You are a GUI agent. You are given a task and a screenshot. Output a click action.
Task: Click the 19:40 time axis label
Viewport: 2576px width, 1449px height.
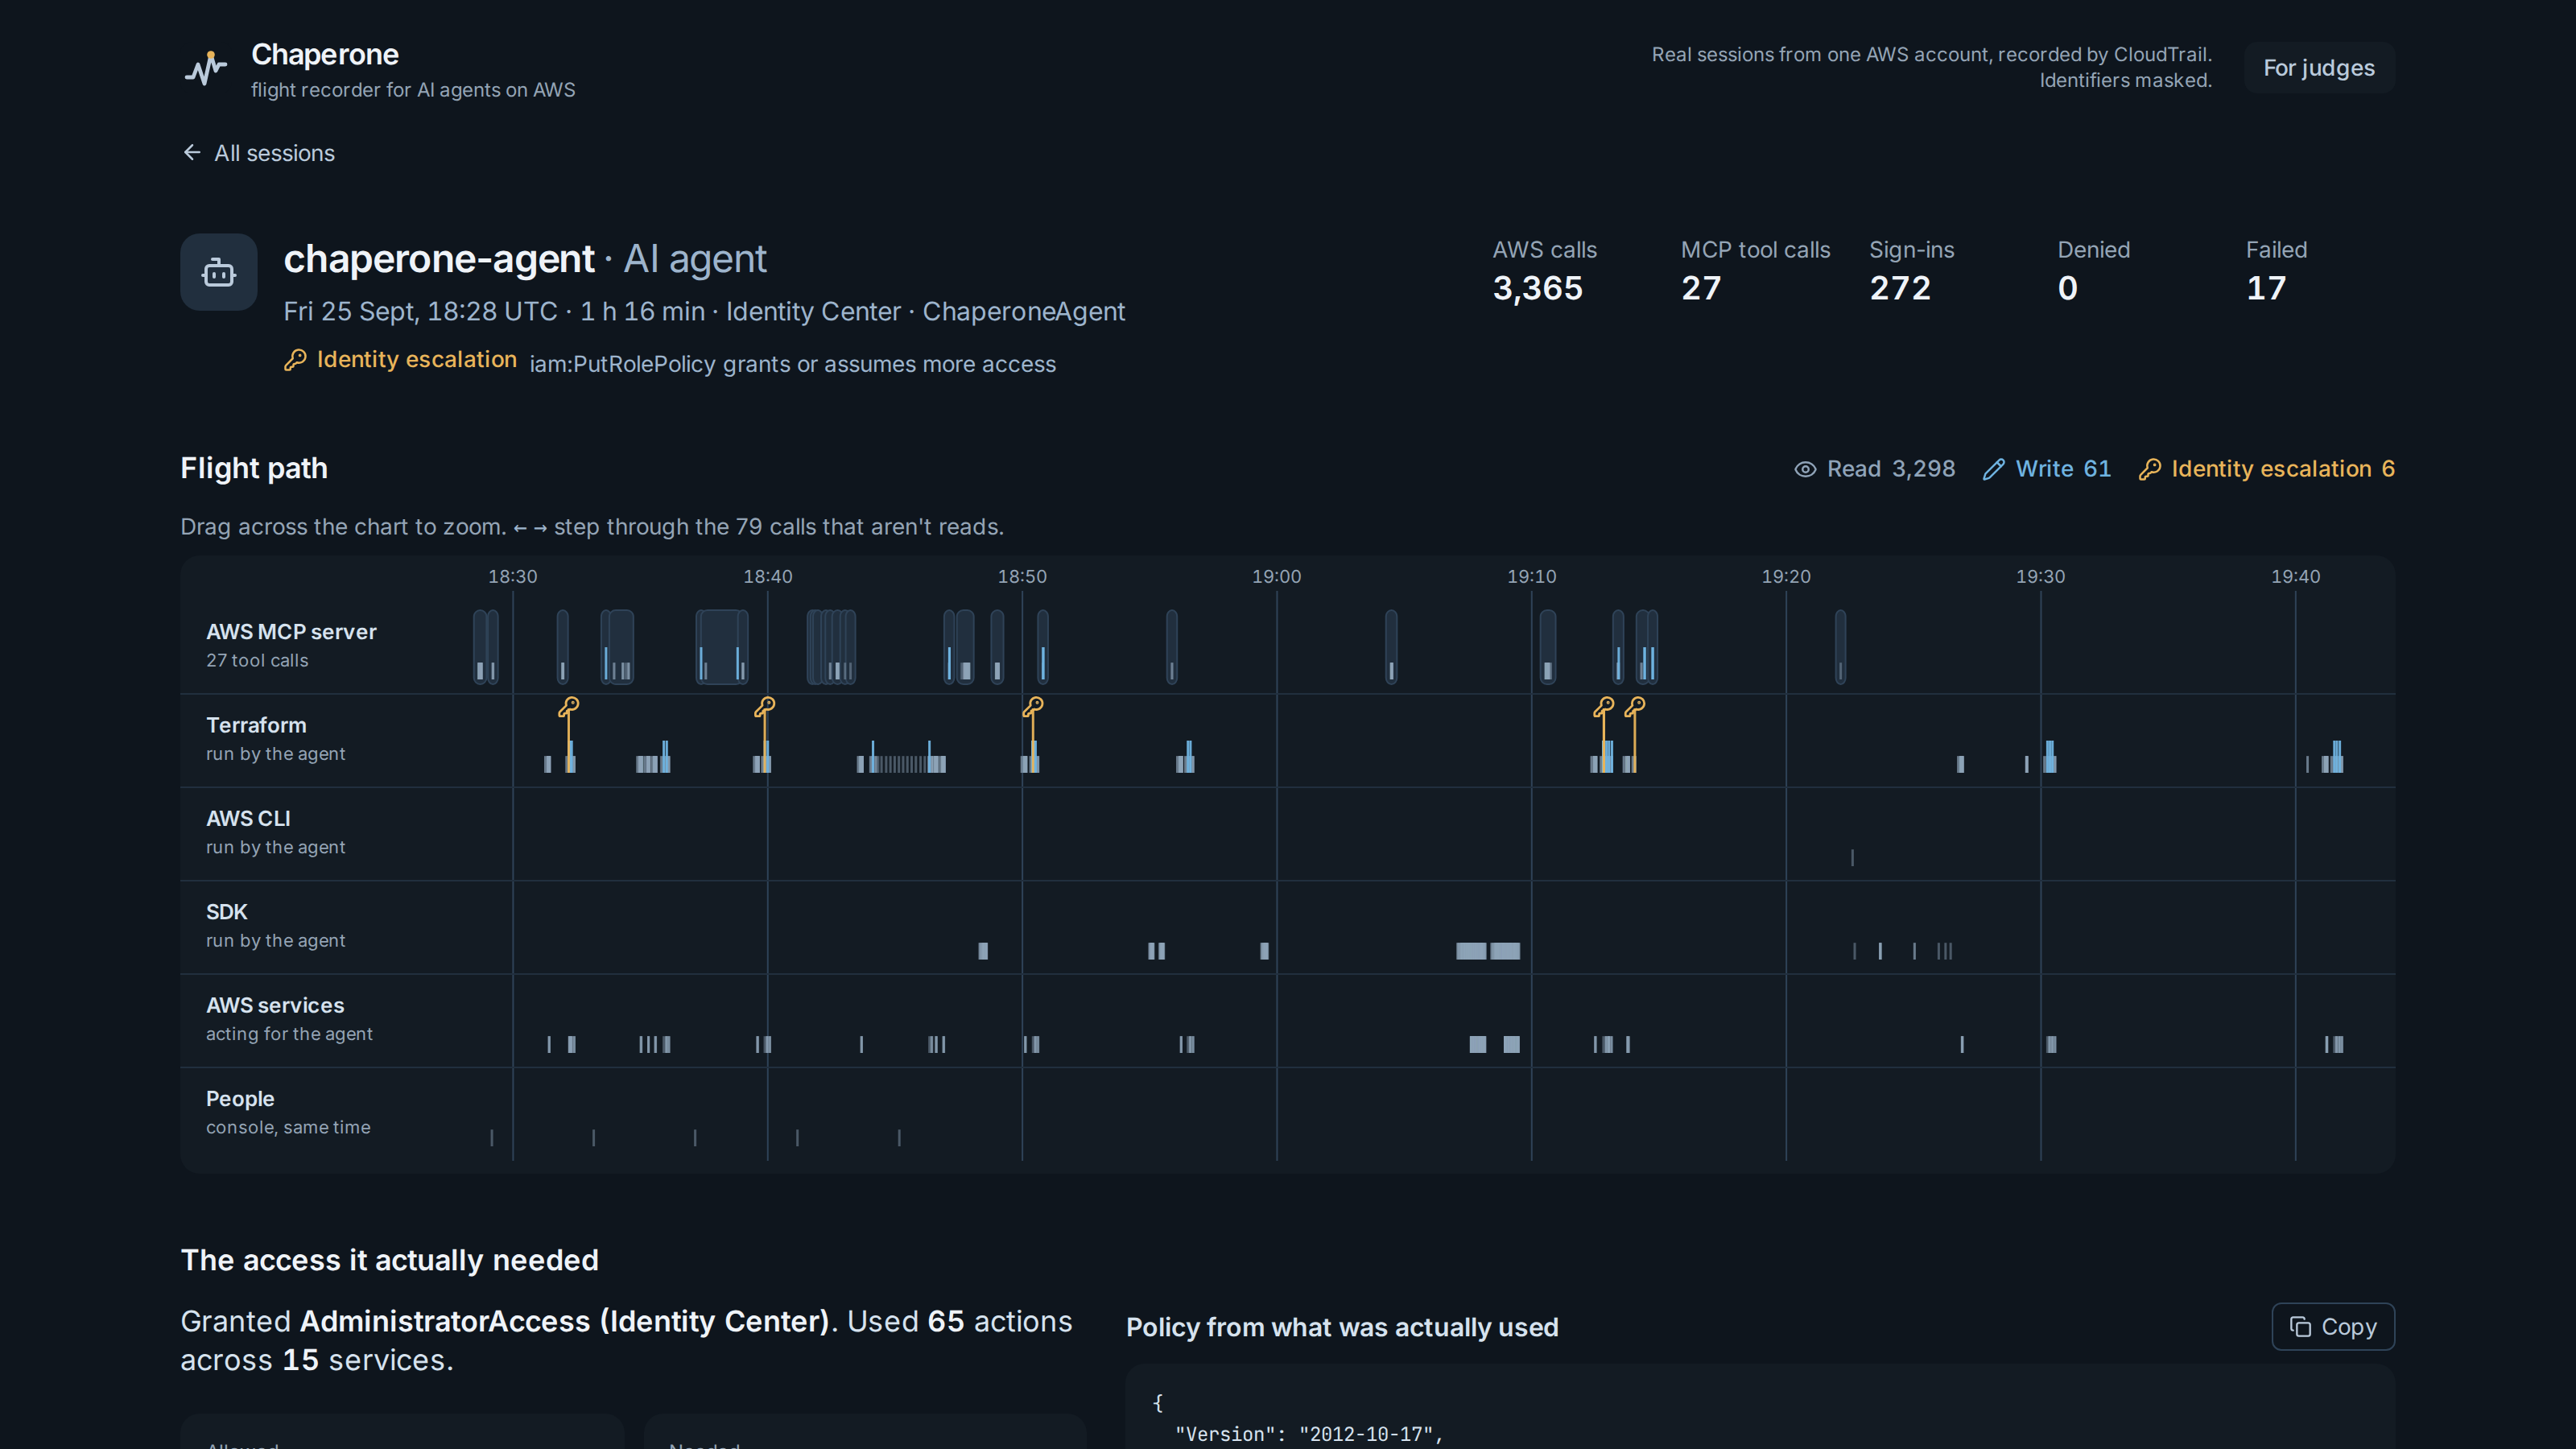(2296, 576)
